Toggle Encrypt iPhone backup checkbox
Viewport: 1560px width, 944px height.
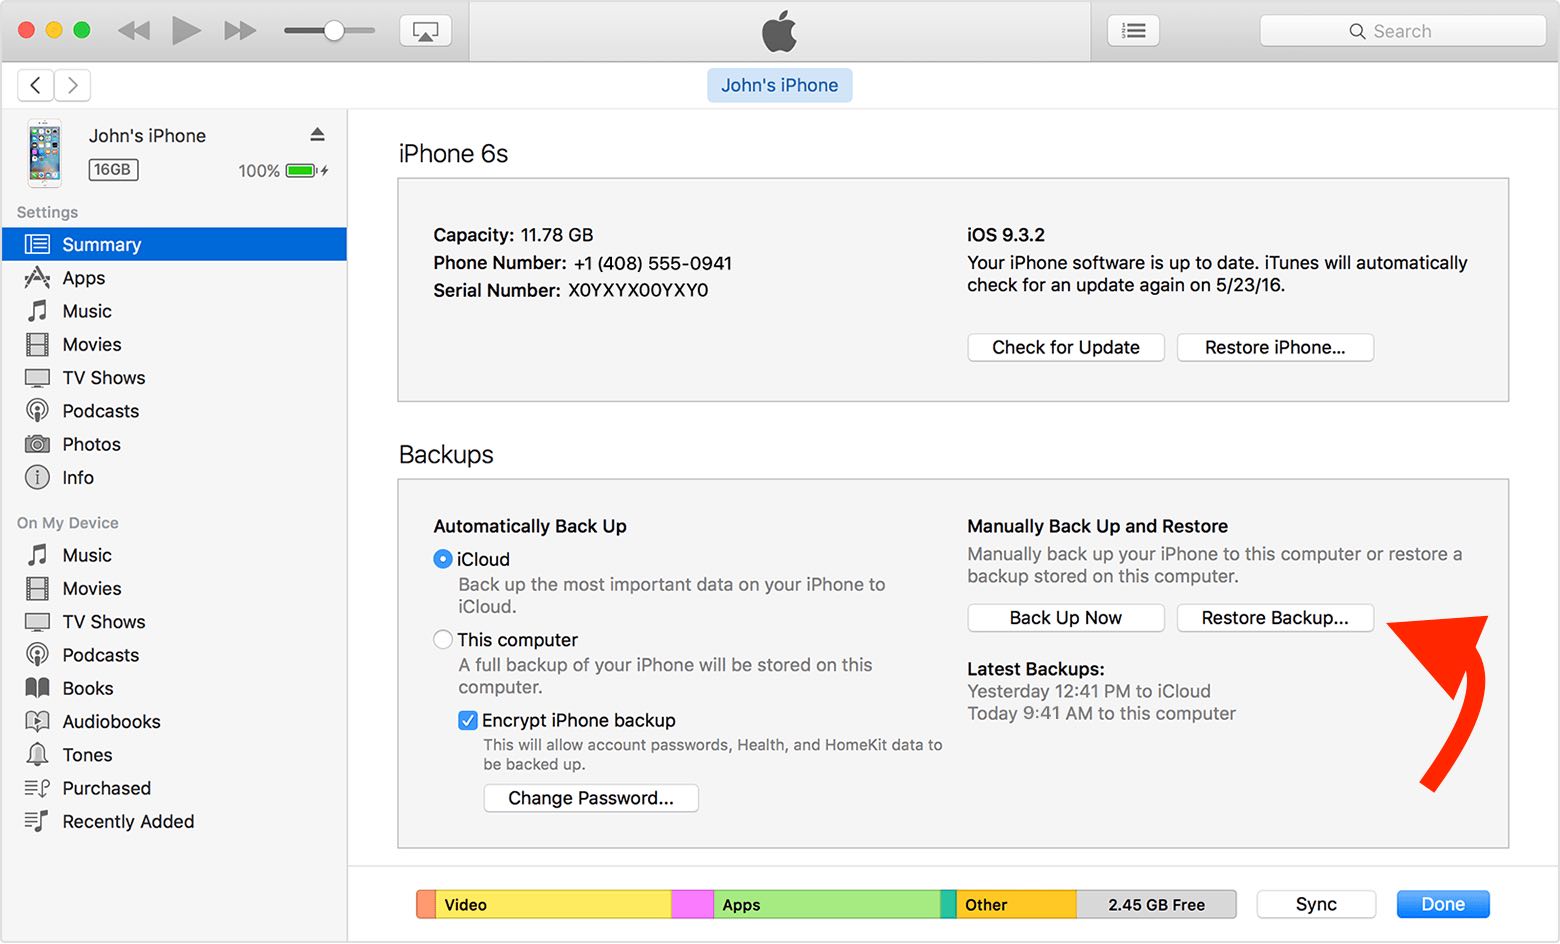[x=468, y=720]
